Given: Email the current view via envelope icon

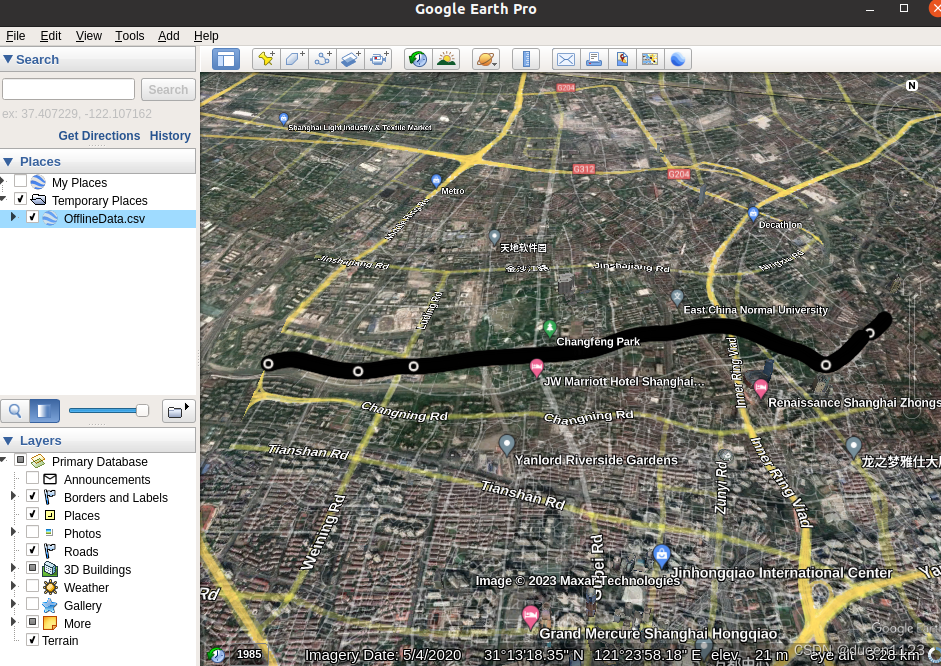Looking at the screenshot, I should pyautogui.click(x=565, y=59).
